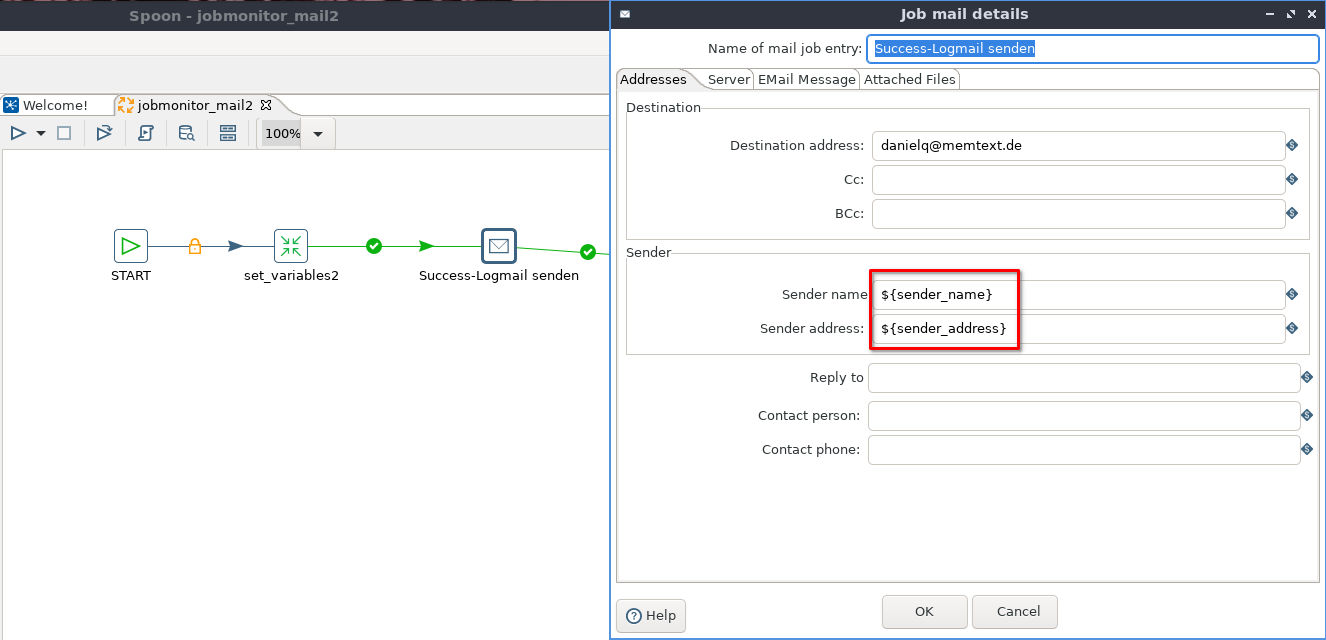
Task: Click the Get SQL script icon
Action: pyautogui.click(x=146, y=133)
